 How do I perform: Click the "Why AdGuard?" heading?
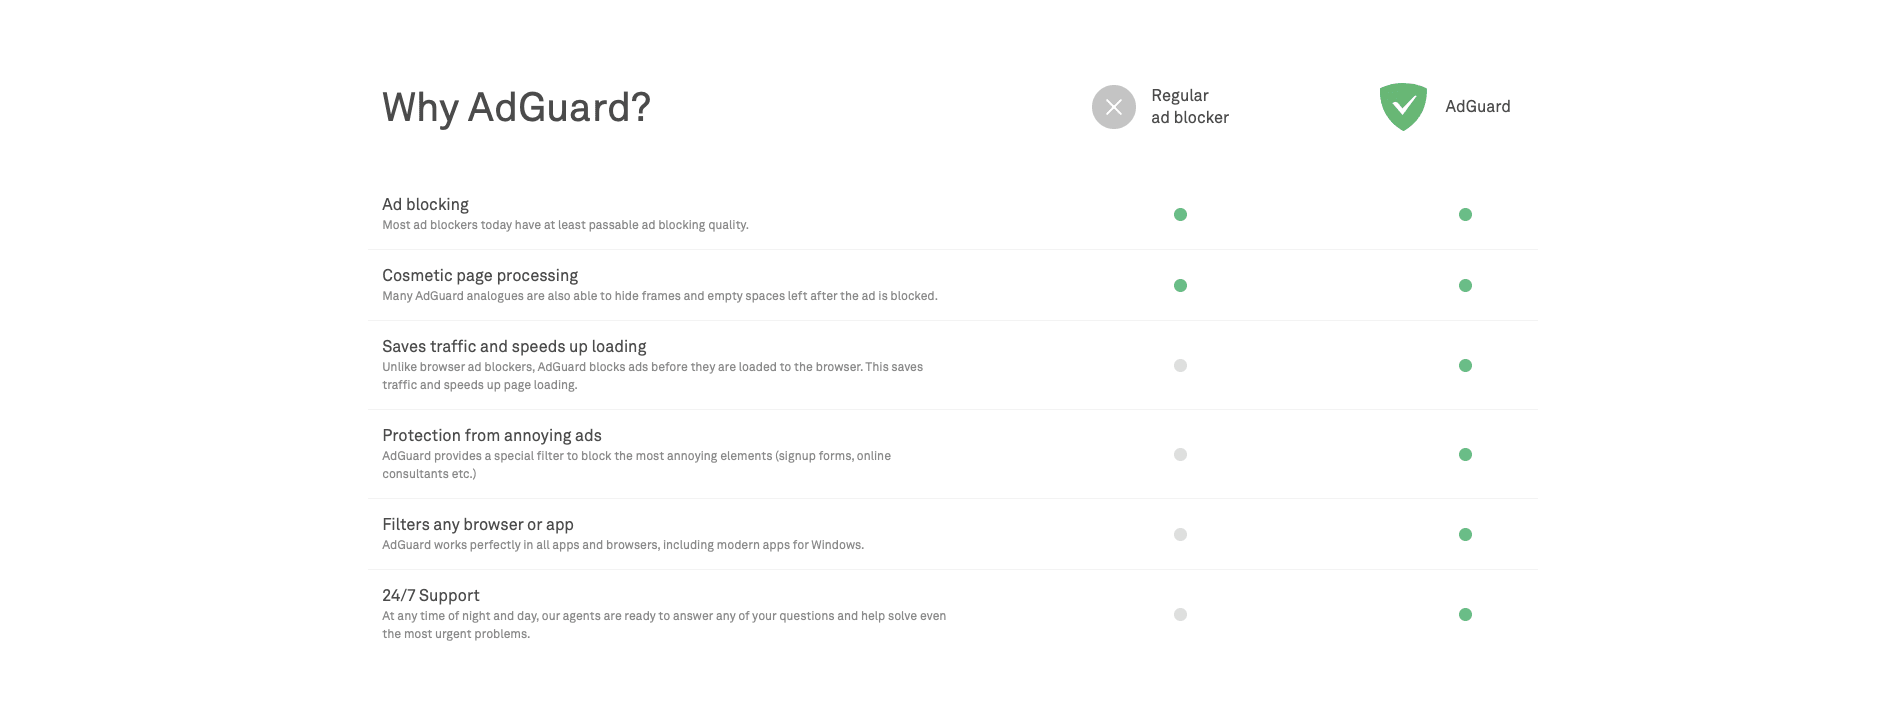(516, 107)
